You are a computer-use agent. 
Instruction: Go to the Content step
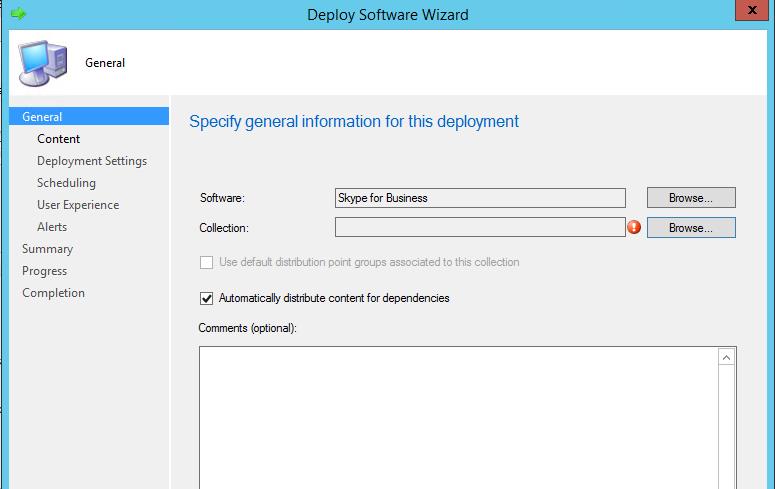[x=59, y=139]
